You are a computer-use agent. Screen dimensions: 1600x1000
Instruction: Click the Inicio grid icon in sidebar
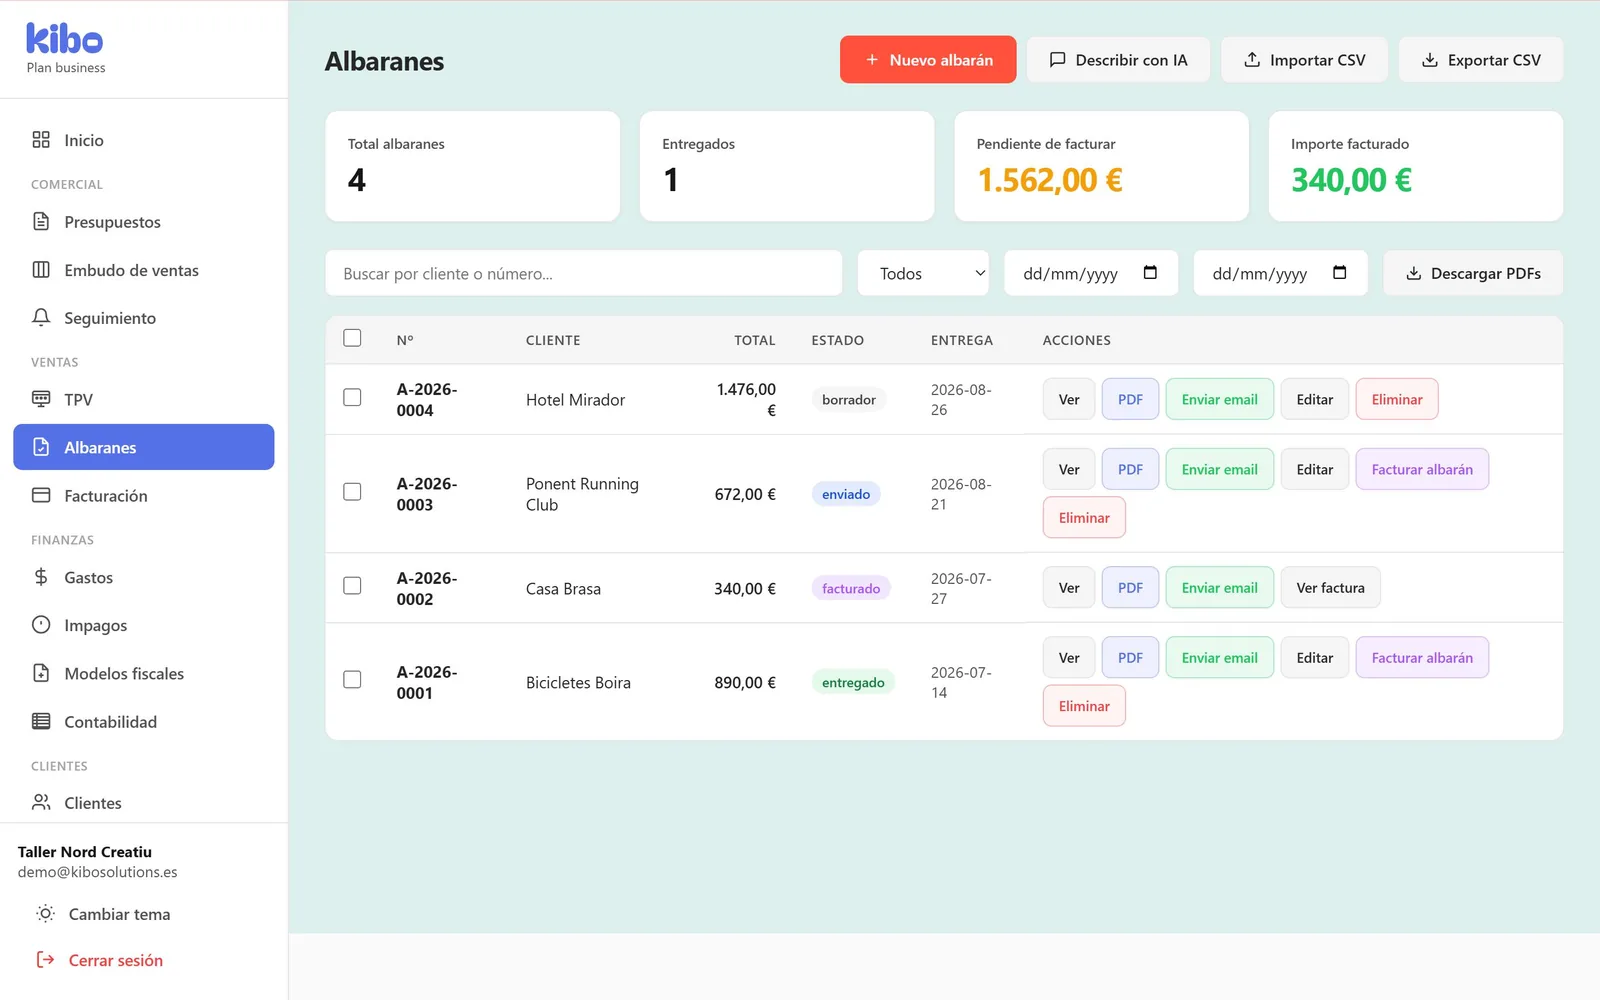coord(41,140)
